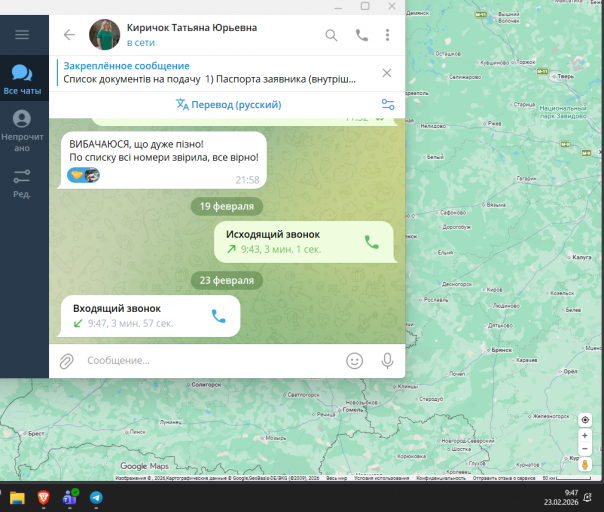Open the Ред. folder editor
The height and width of the screenshot is (512, 604).
click(x=22, y=183)
